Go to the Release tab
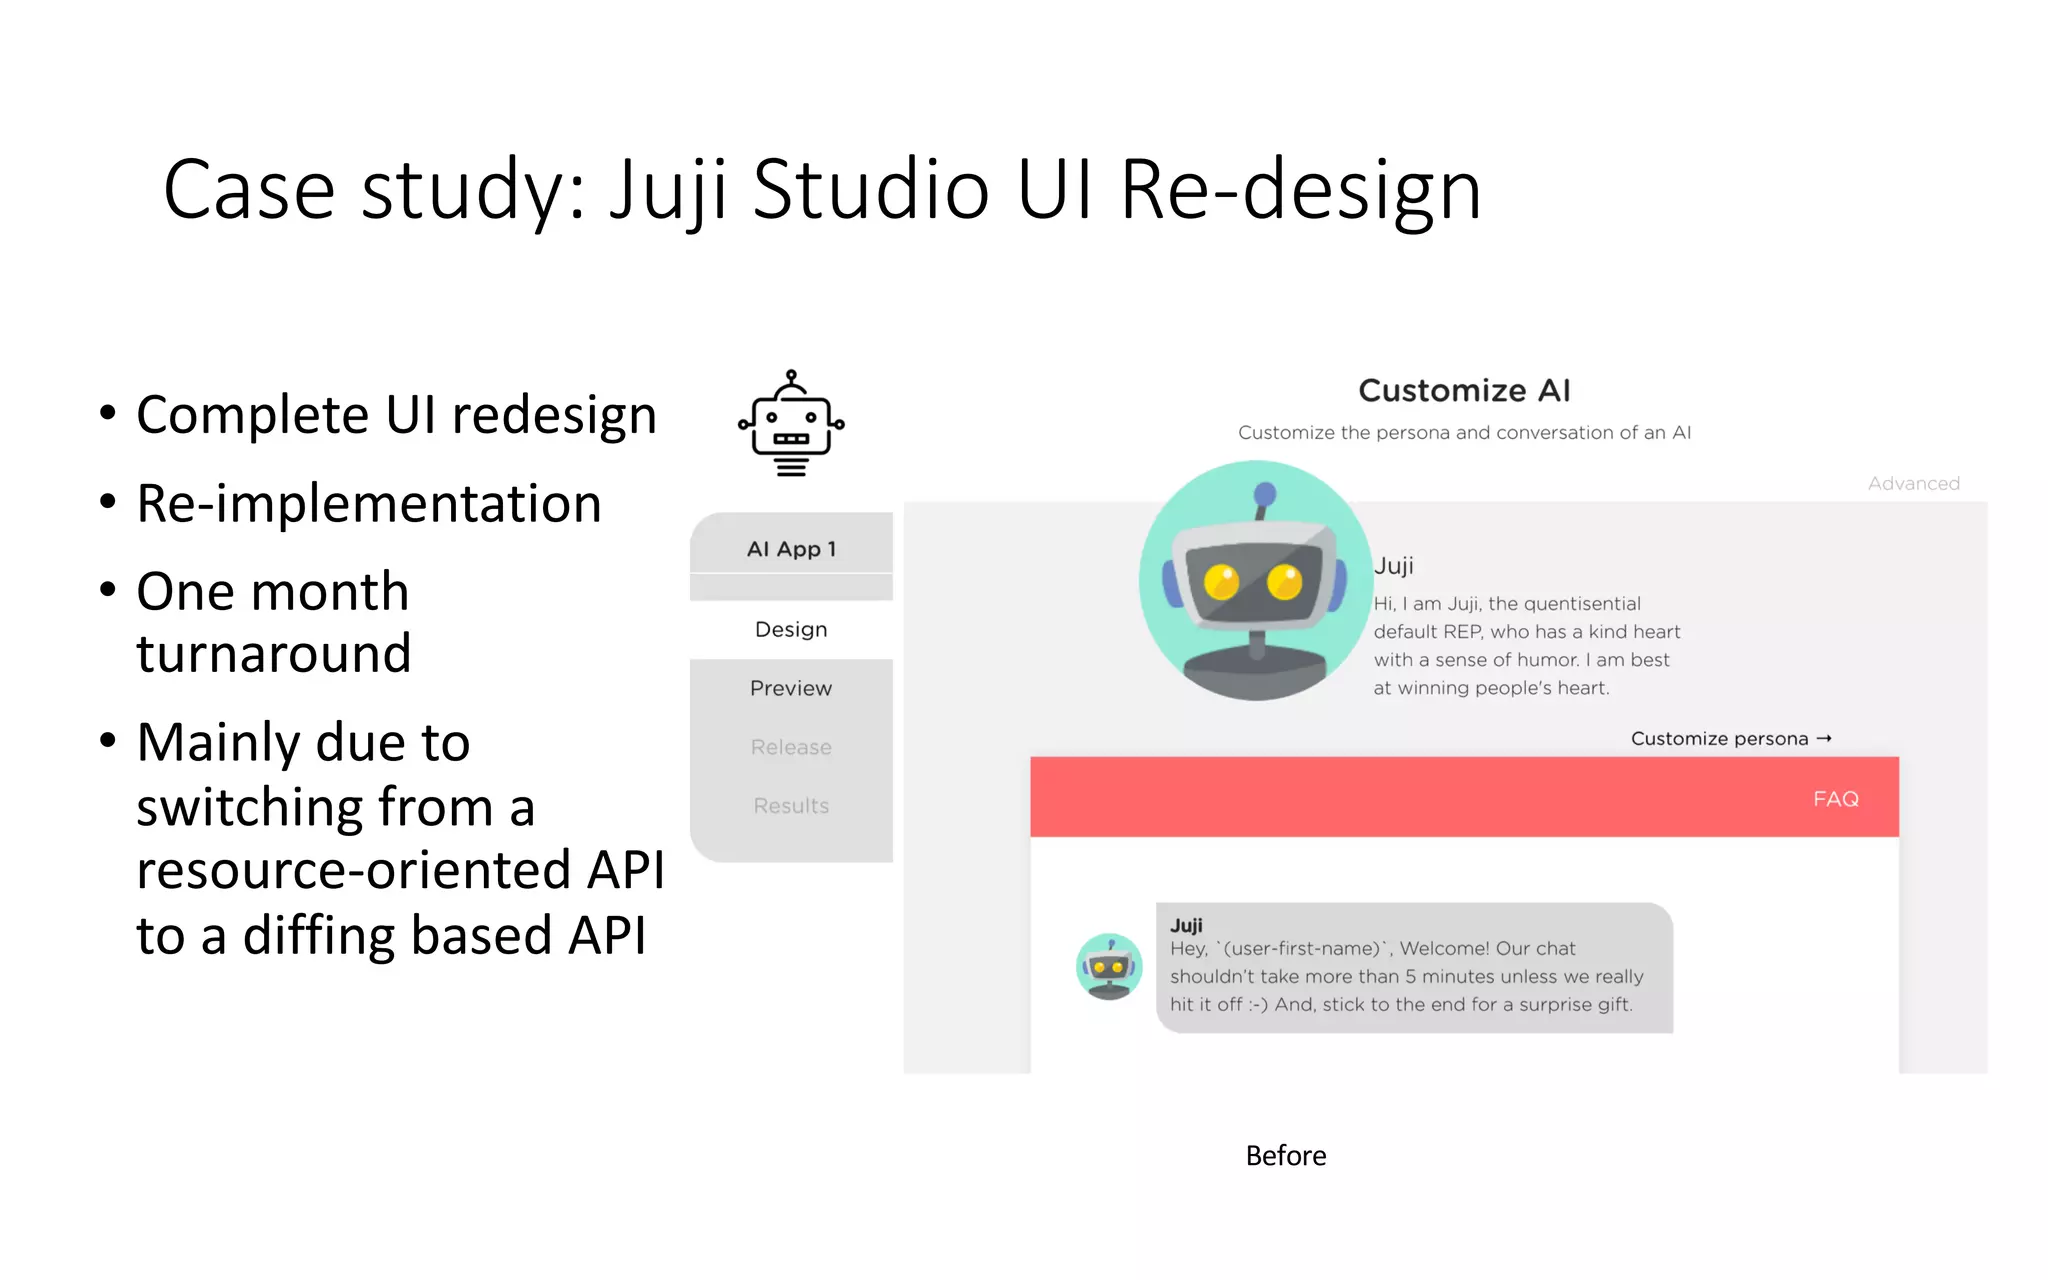2048x1280 pixels. pos(791,747)
